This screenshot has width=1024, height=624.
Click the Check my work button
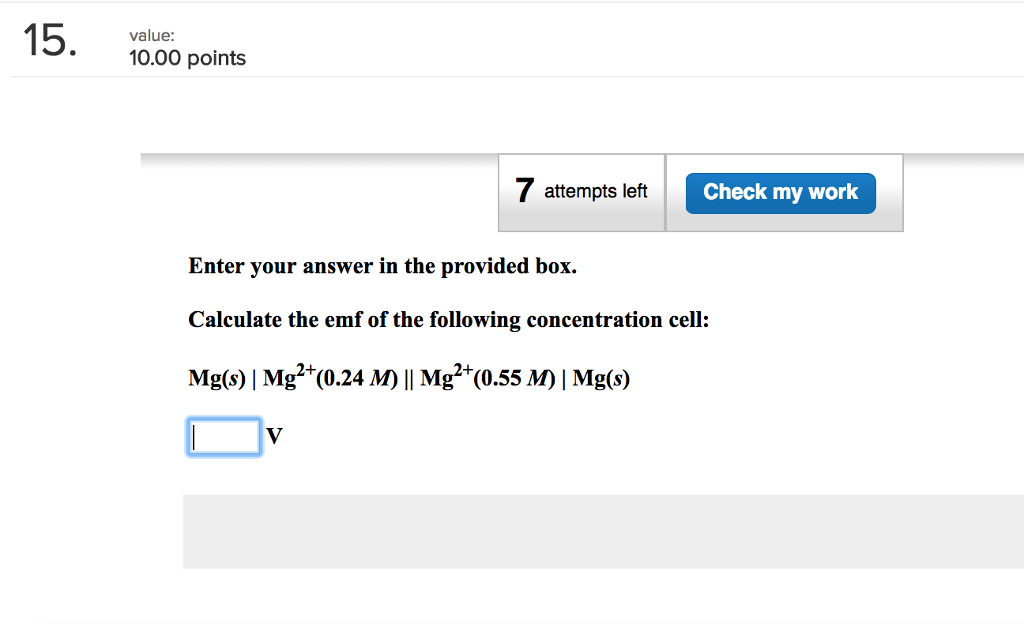pos(780,191)
